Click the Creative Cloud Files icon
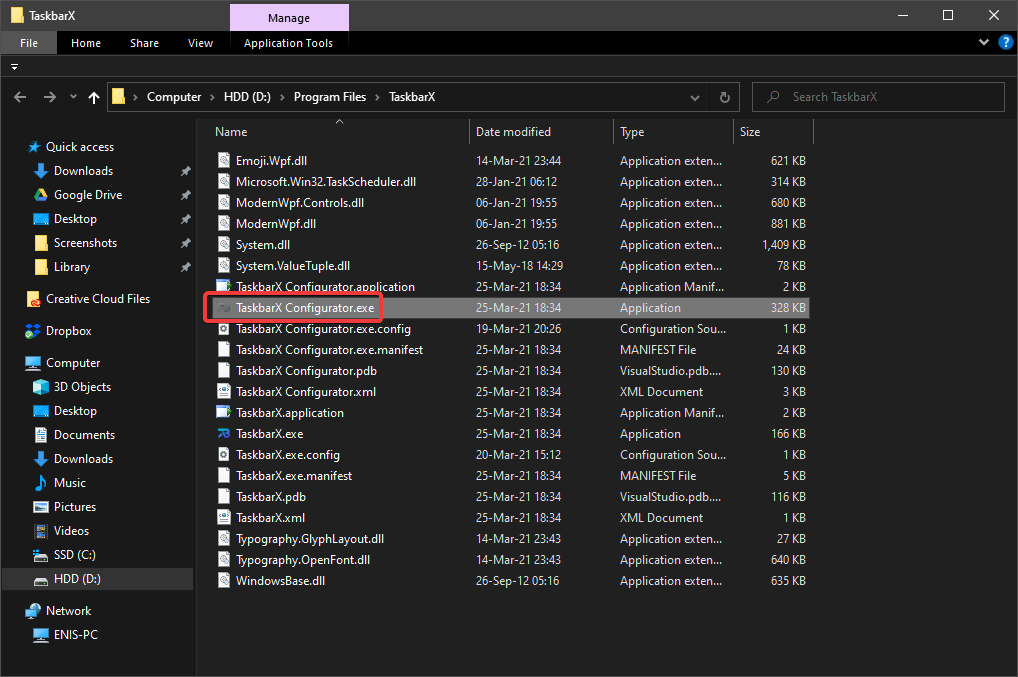1018x677 pixels. click(34, 299)
